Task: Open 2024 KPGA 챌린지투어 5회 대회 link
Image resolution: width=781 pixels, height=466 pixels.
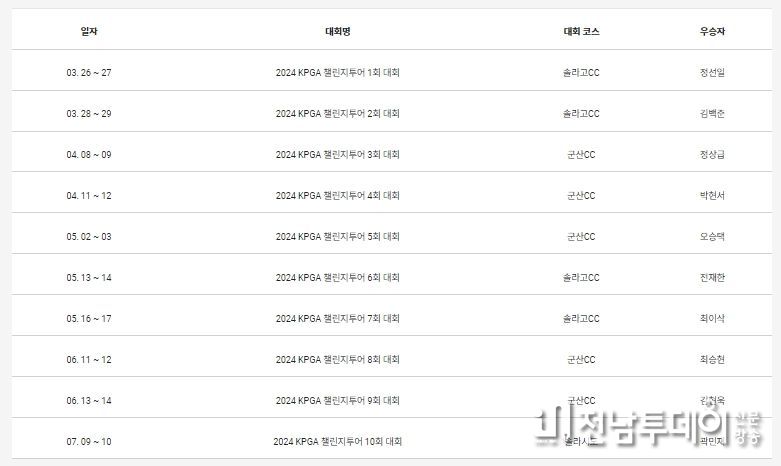Action: click(x=338, y=236)
